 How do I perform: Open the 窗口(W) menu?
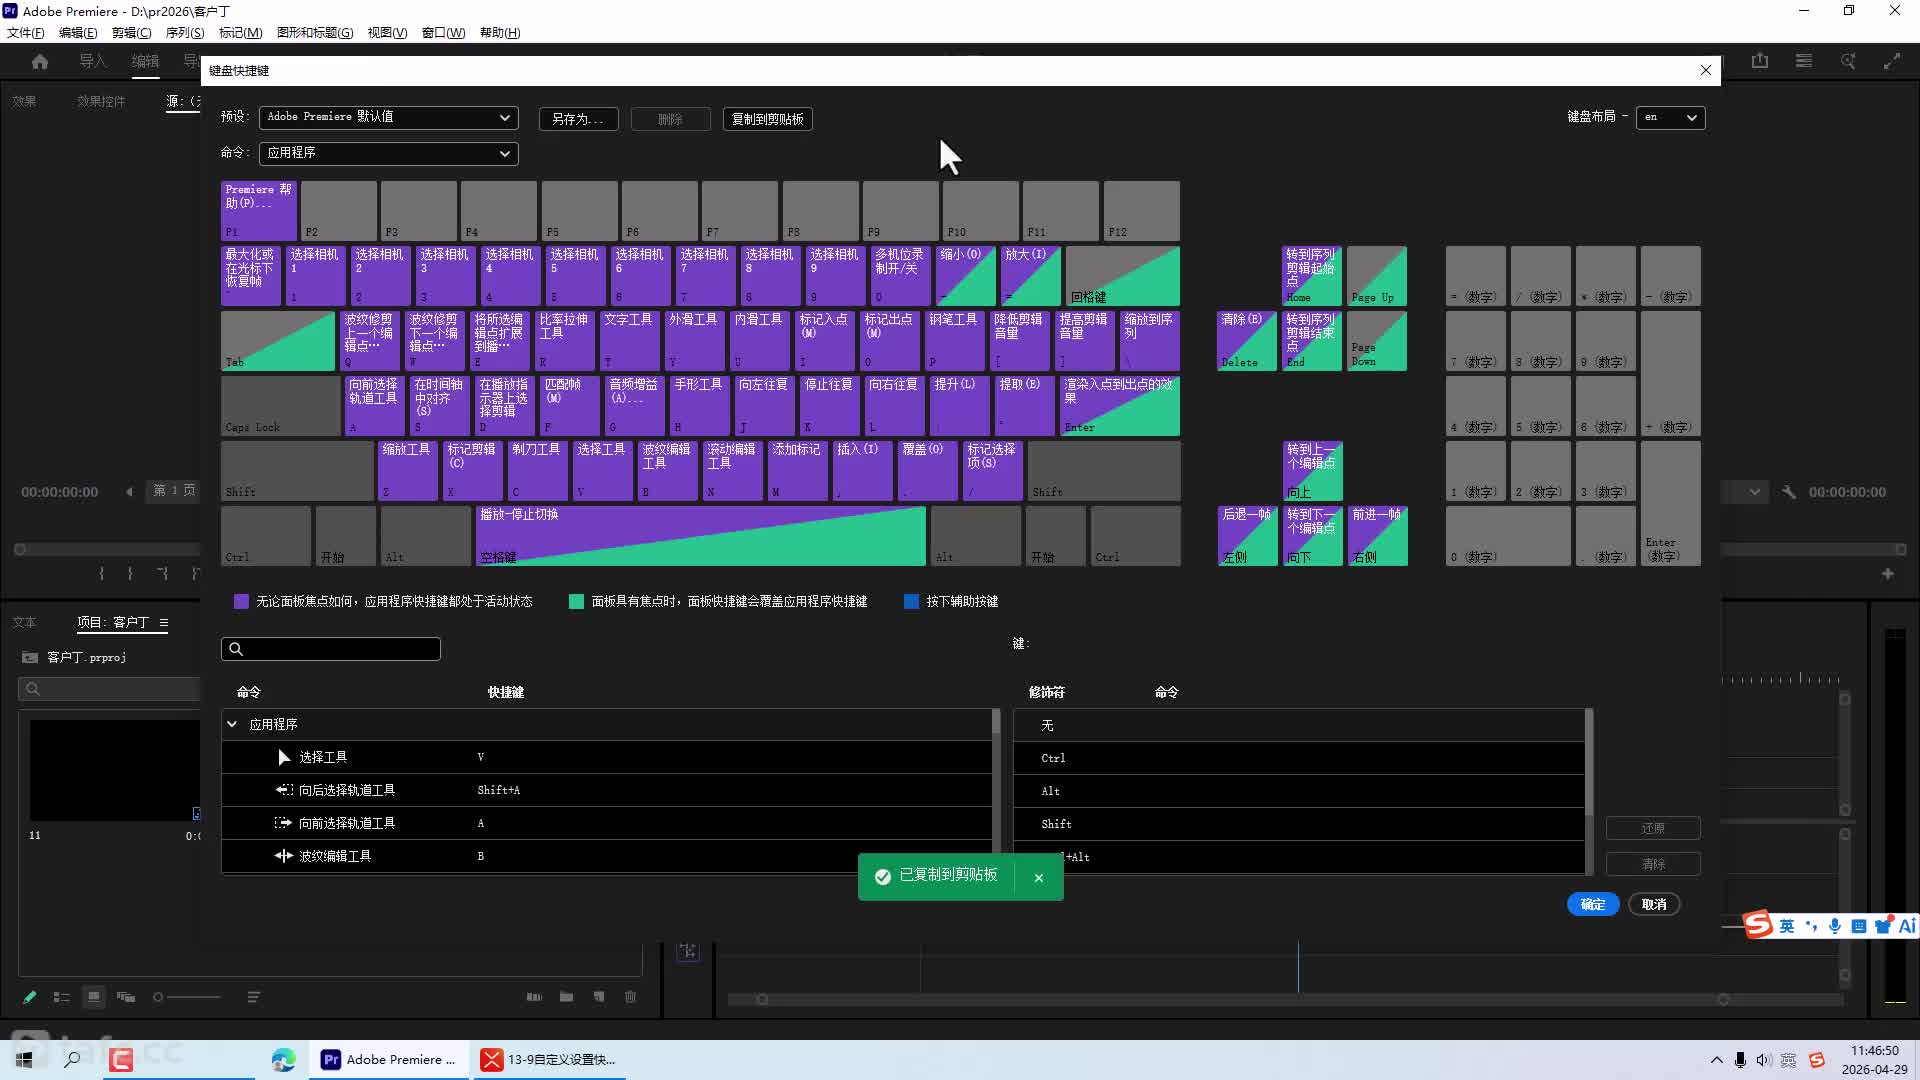point(443,33)
